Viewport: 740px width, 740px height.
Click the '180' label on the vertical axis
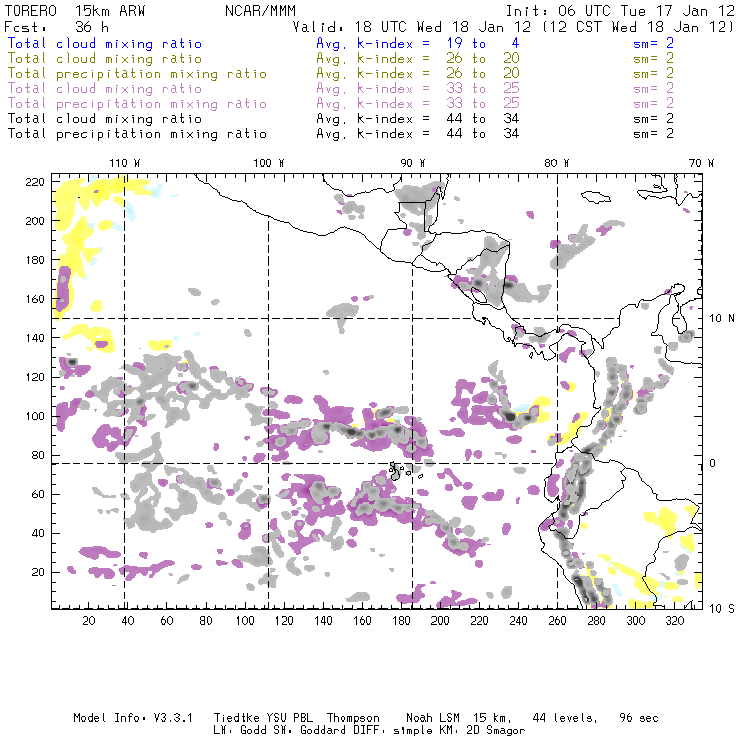click(35, 260)
